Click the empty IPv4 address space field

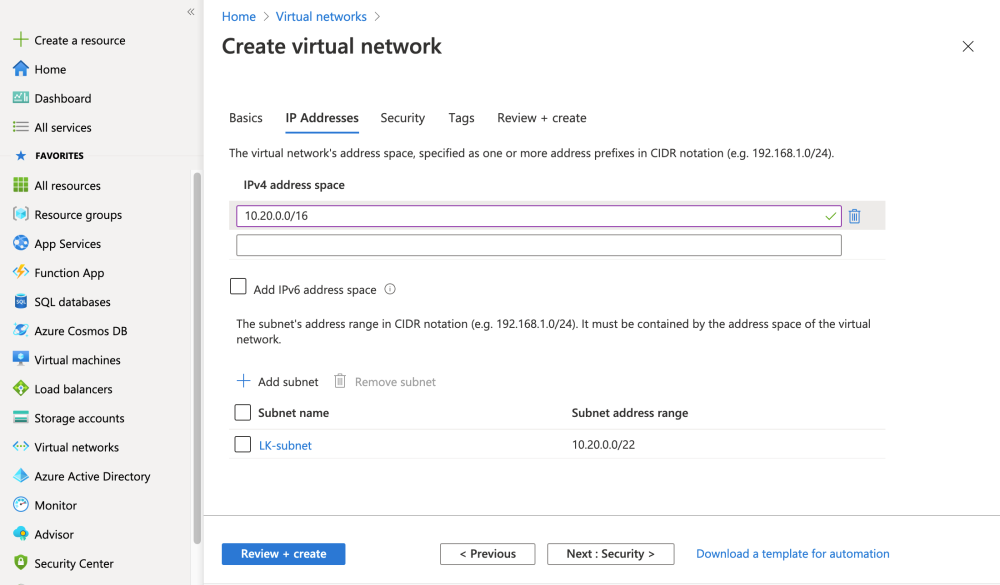point(538,245)
